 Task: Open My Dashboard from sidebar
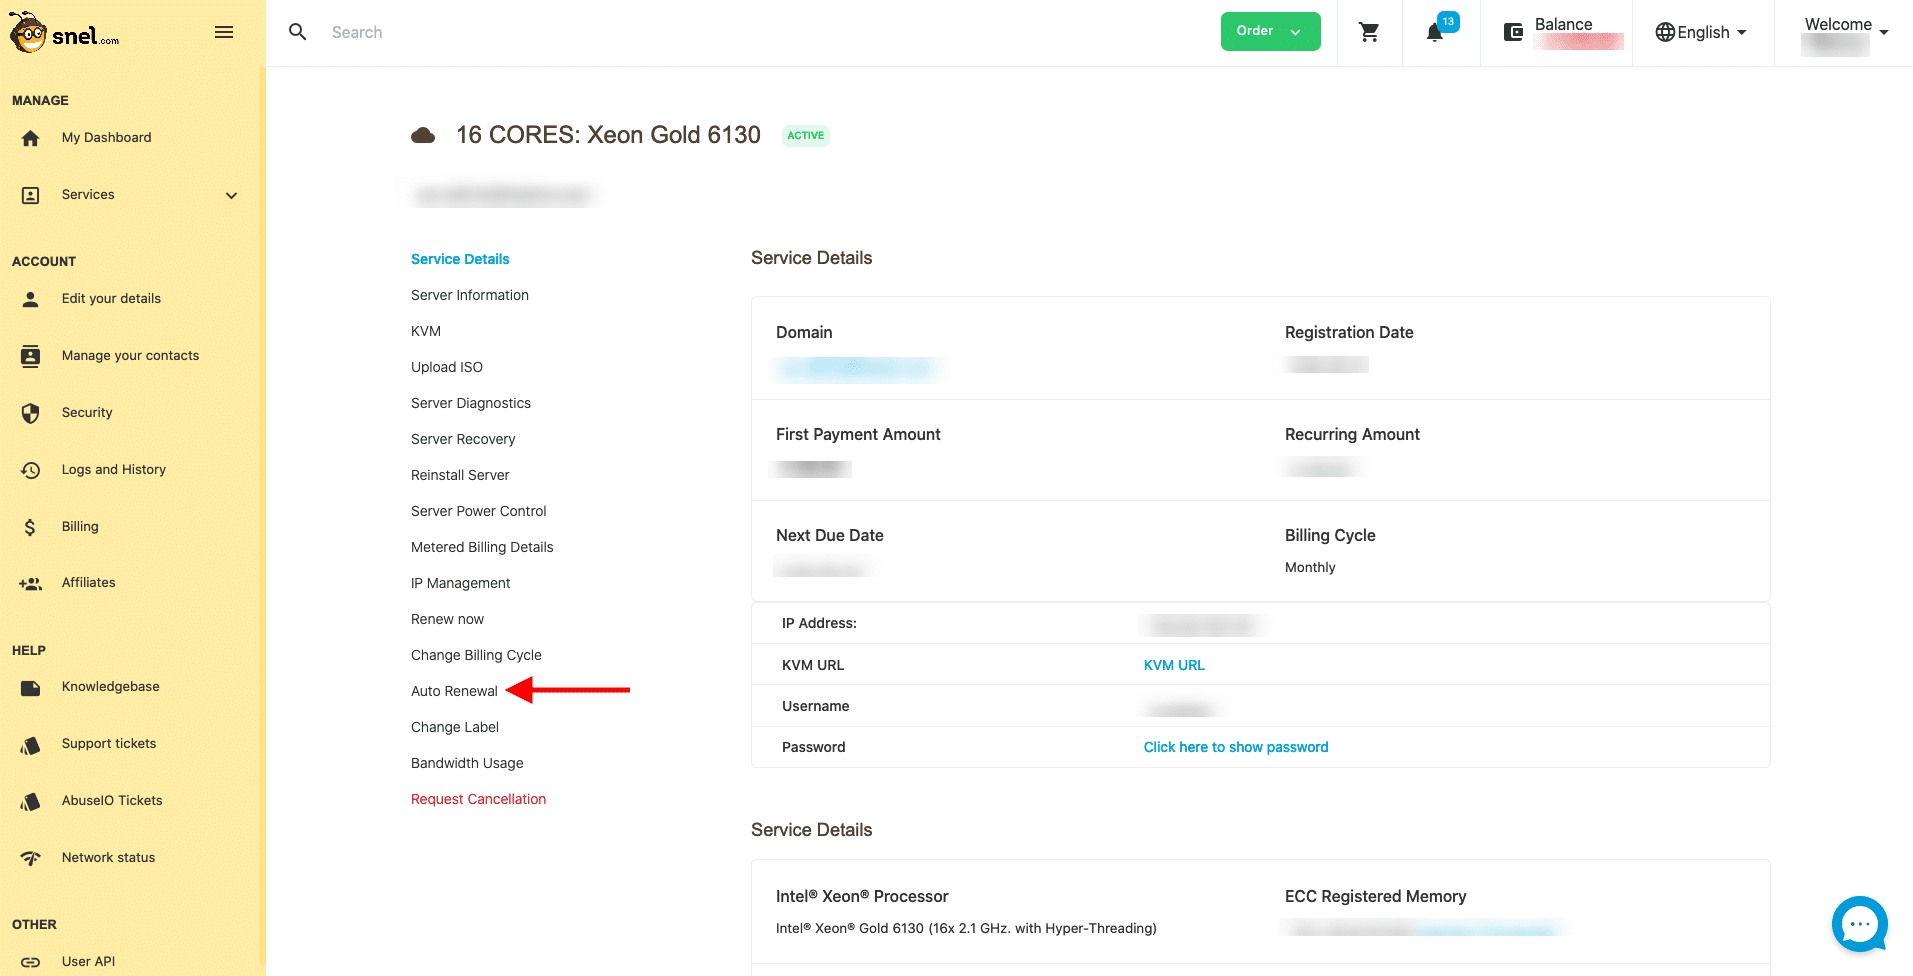pos(107,138)
